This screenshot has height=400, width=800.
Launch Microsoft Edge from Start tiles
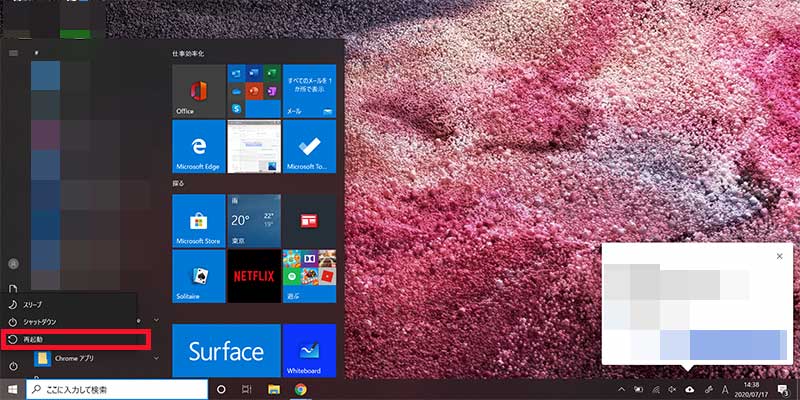pyautogui.click(x=198, y=146)
